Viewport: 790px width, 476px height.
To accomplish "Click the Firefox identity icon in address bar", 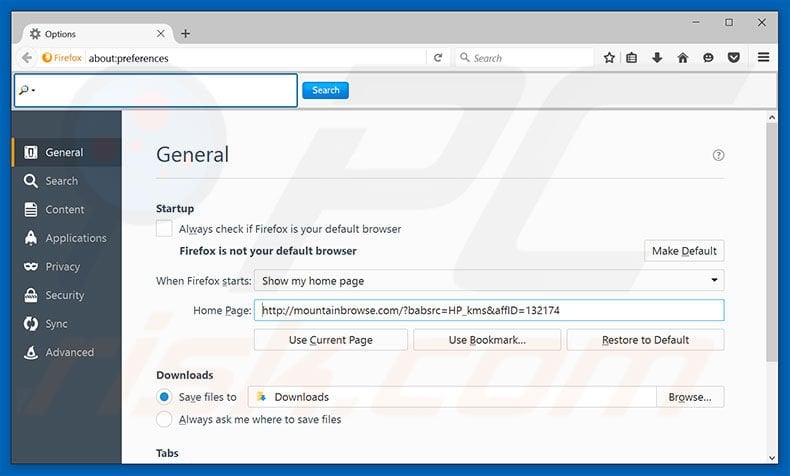I will tap(62, 58).
